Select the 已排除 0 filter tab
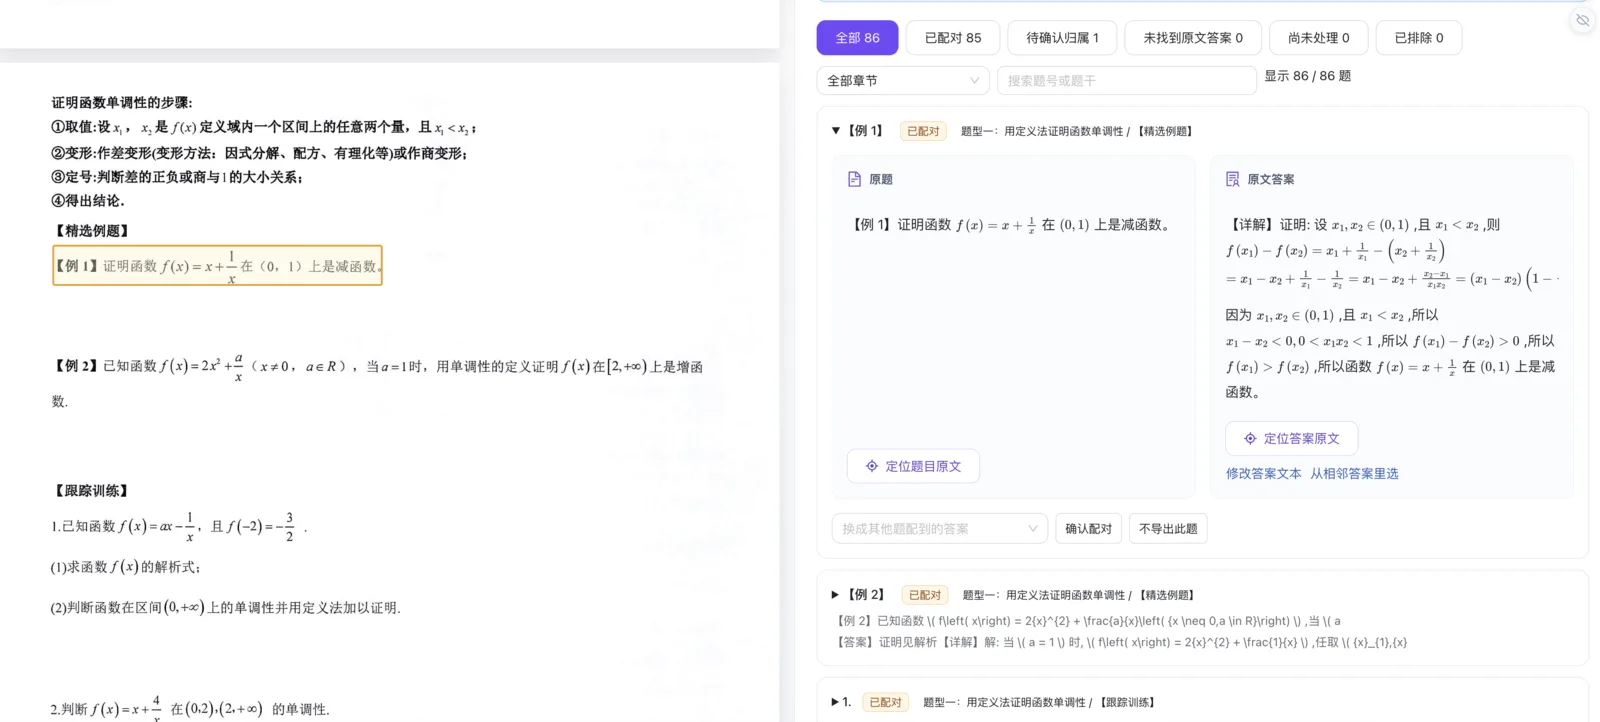 pyautogui.click(x=1419, y=38)
